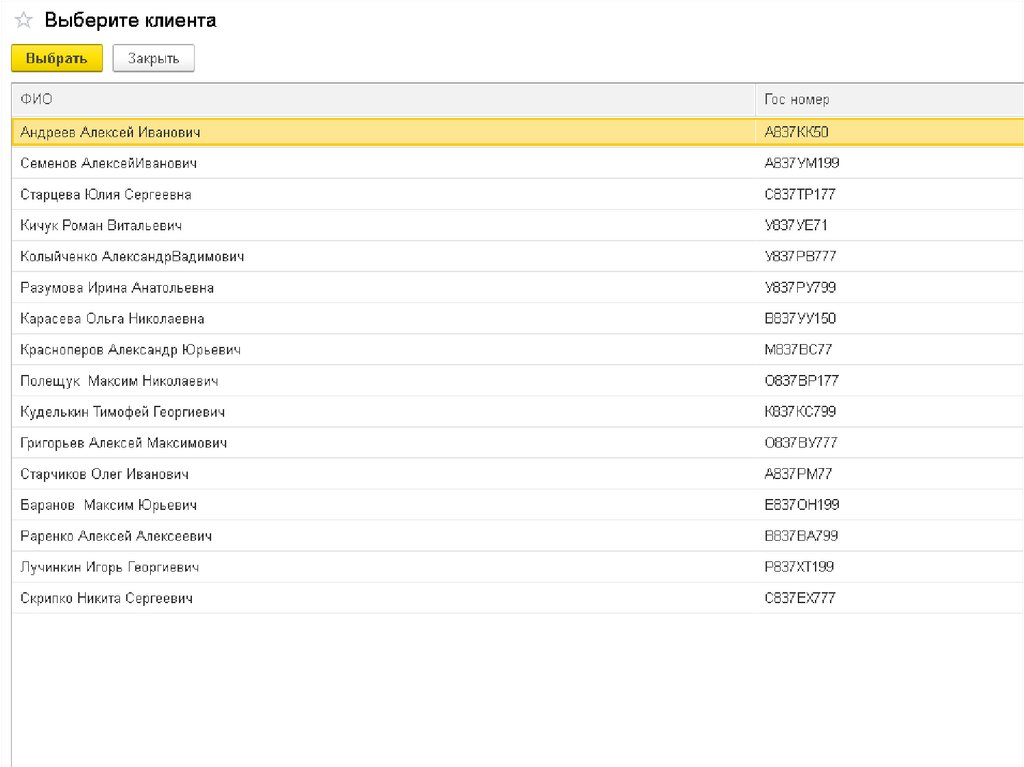Choose Григорьев Алексей Максимович
The image size is (1024, 767).
(124, 443)
